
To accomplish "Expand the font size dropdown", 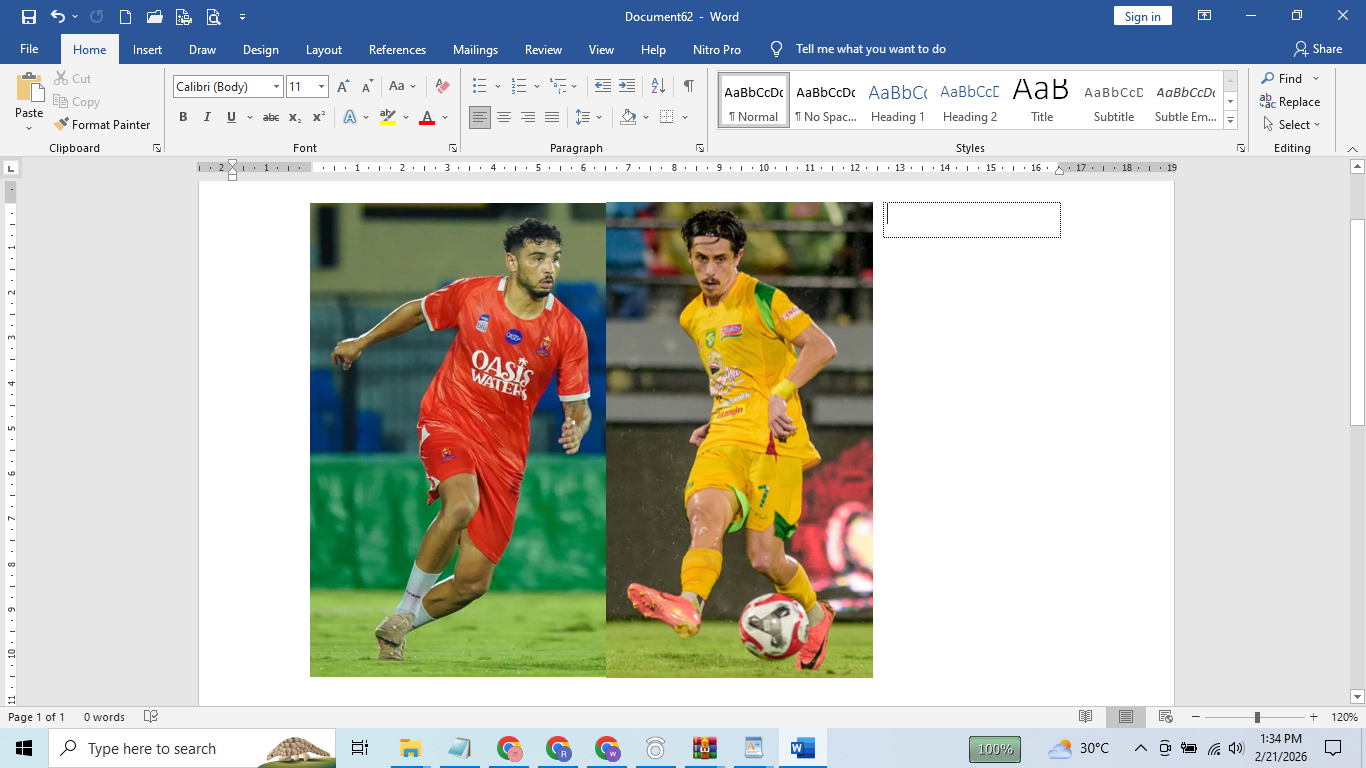I will pyautogui.click(x=321, y=87).
